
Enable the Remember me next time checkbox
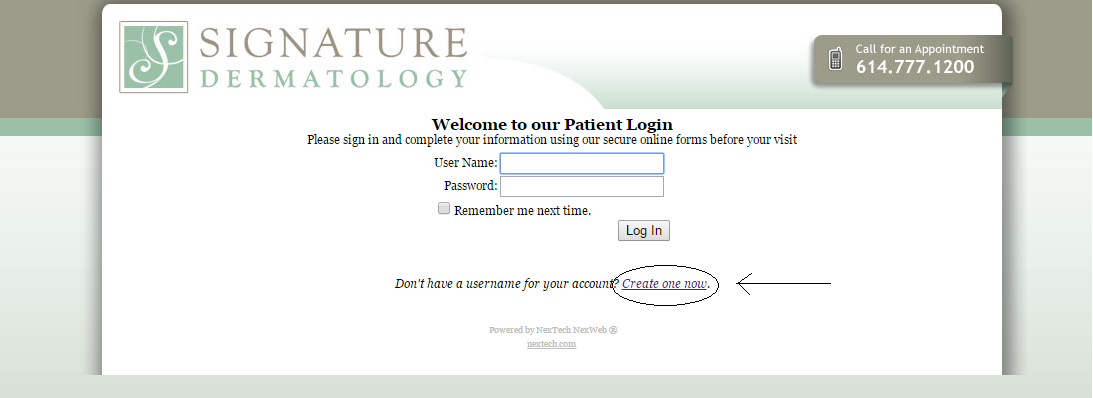443,208
